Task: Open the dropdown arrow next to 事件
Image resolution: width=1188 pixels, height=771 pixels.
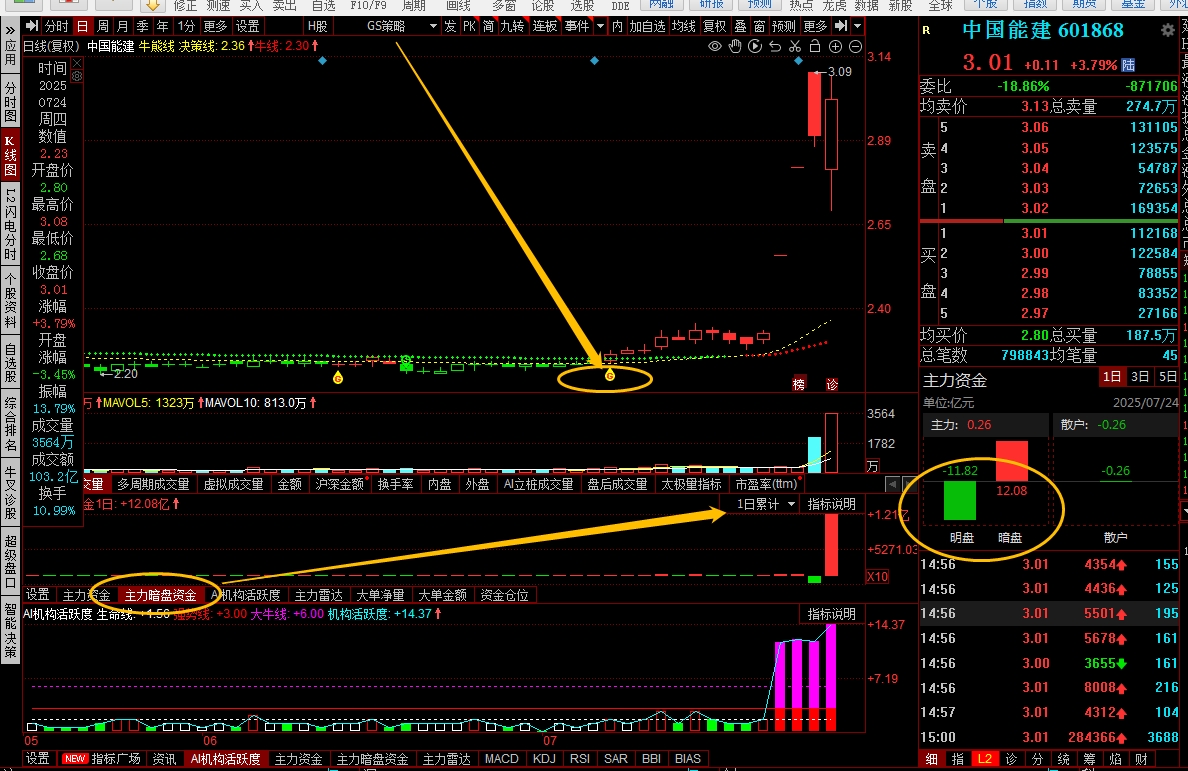Action: 600,27
